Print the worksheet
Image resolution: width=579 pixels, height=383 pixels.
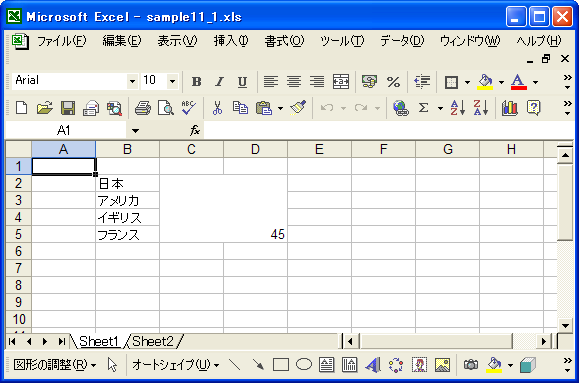[143, 108]
